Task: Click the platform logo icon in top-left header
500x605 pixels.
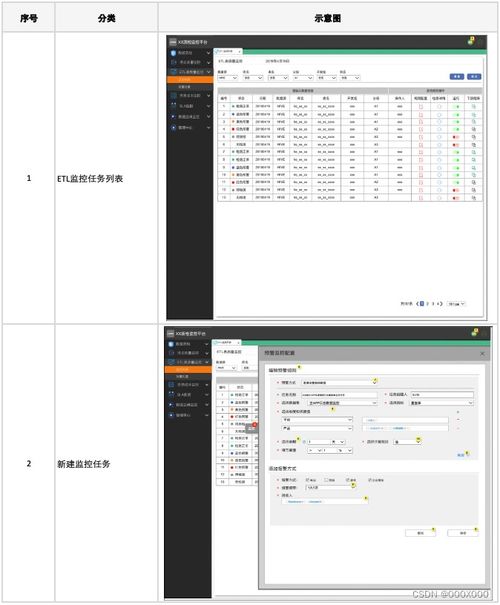Action: click(173, 42)
